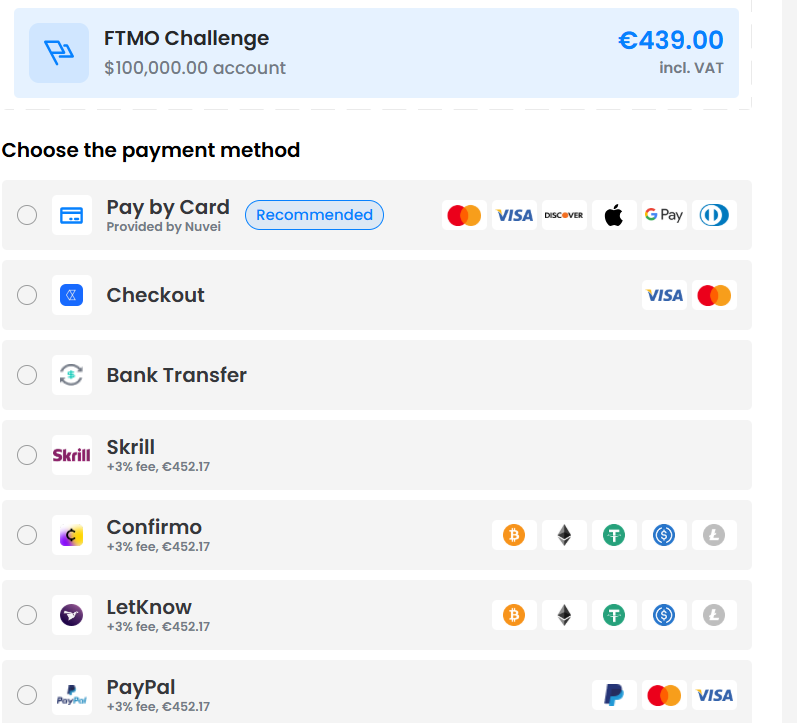The height and width of the screenshot is (723, 797).
Task: Click the Google Pay icon
Action: (x=664, y=215)
